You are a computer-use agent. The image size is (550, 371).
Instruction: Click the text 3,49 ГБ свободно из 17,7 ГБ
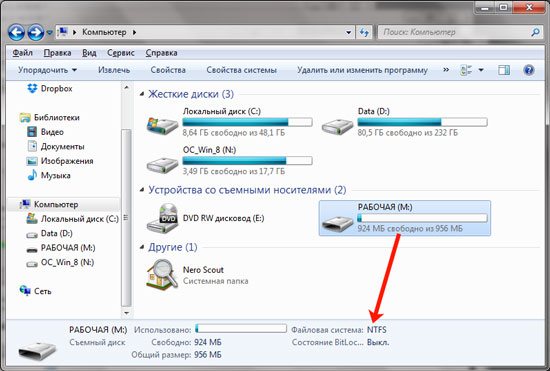(x=234, y=171)
